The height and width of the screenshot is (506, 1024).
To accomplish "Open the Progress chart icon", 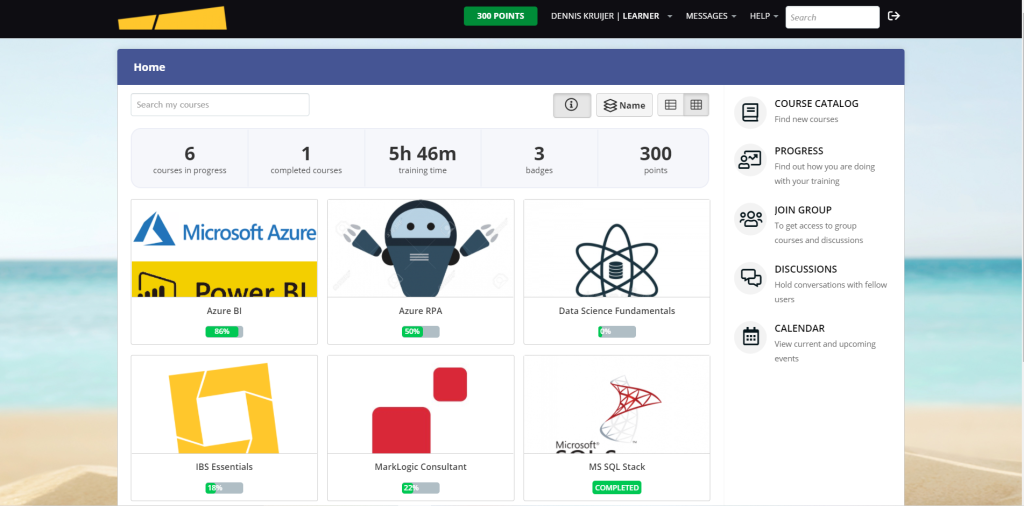I will pyautogui.click(x=749, y=160).
